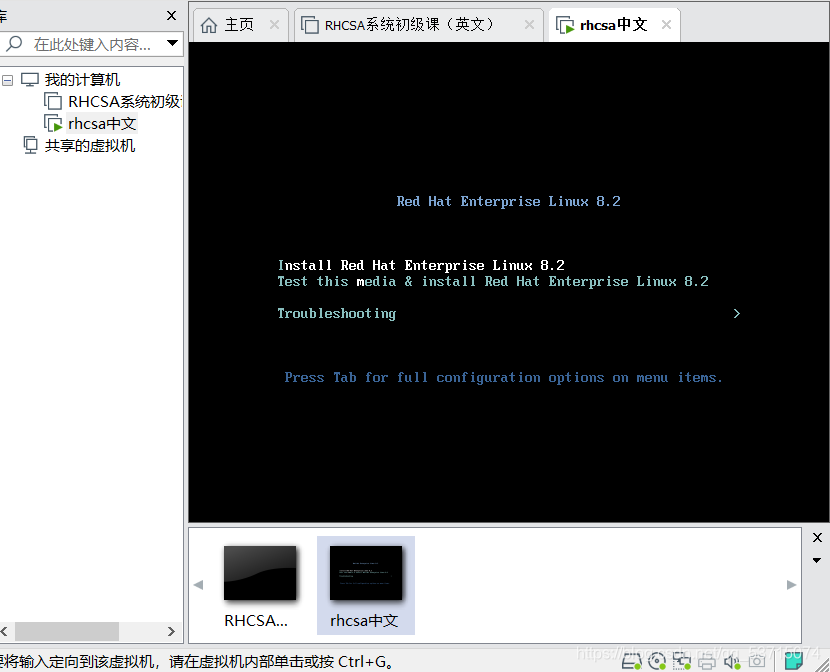Close the 主页 tab
This screenshot has width=830, height=672.
(274, 24)
